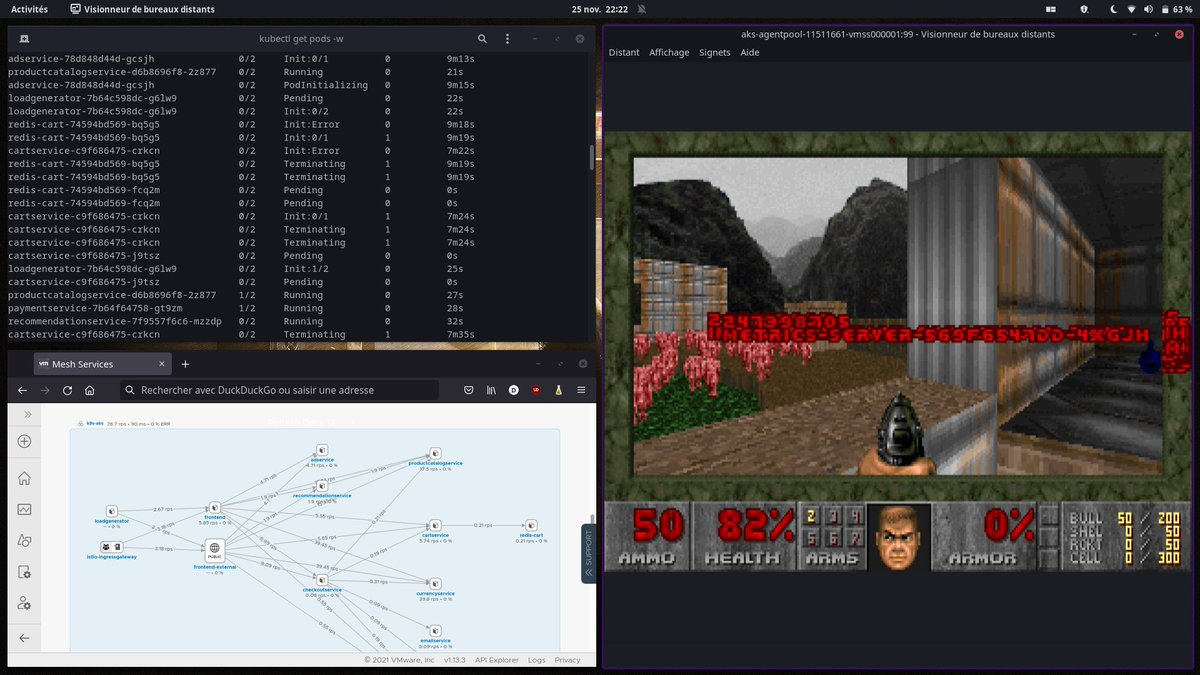Select the PUBLIC frontend-external node
Screen dimensions: 1200x675
tap(215, 550)
